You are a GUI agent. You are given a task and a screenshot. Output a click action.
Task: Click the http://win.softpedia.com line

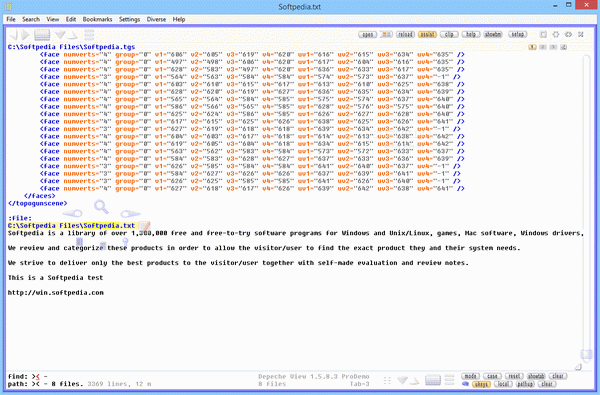[x=55, y=293]
